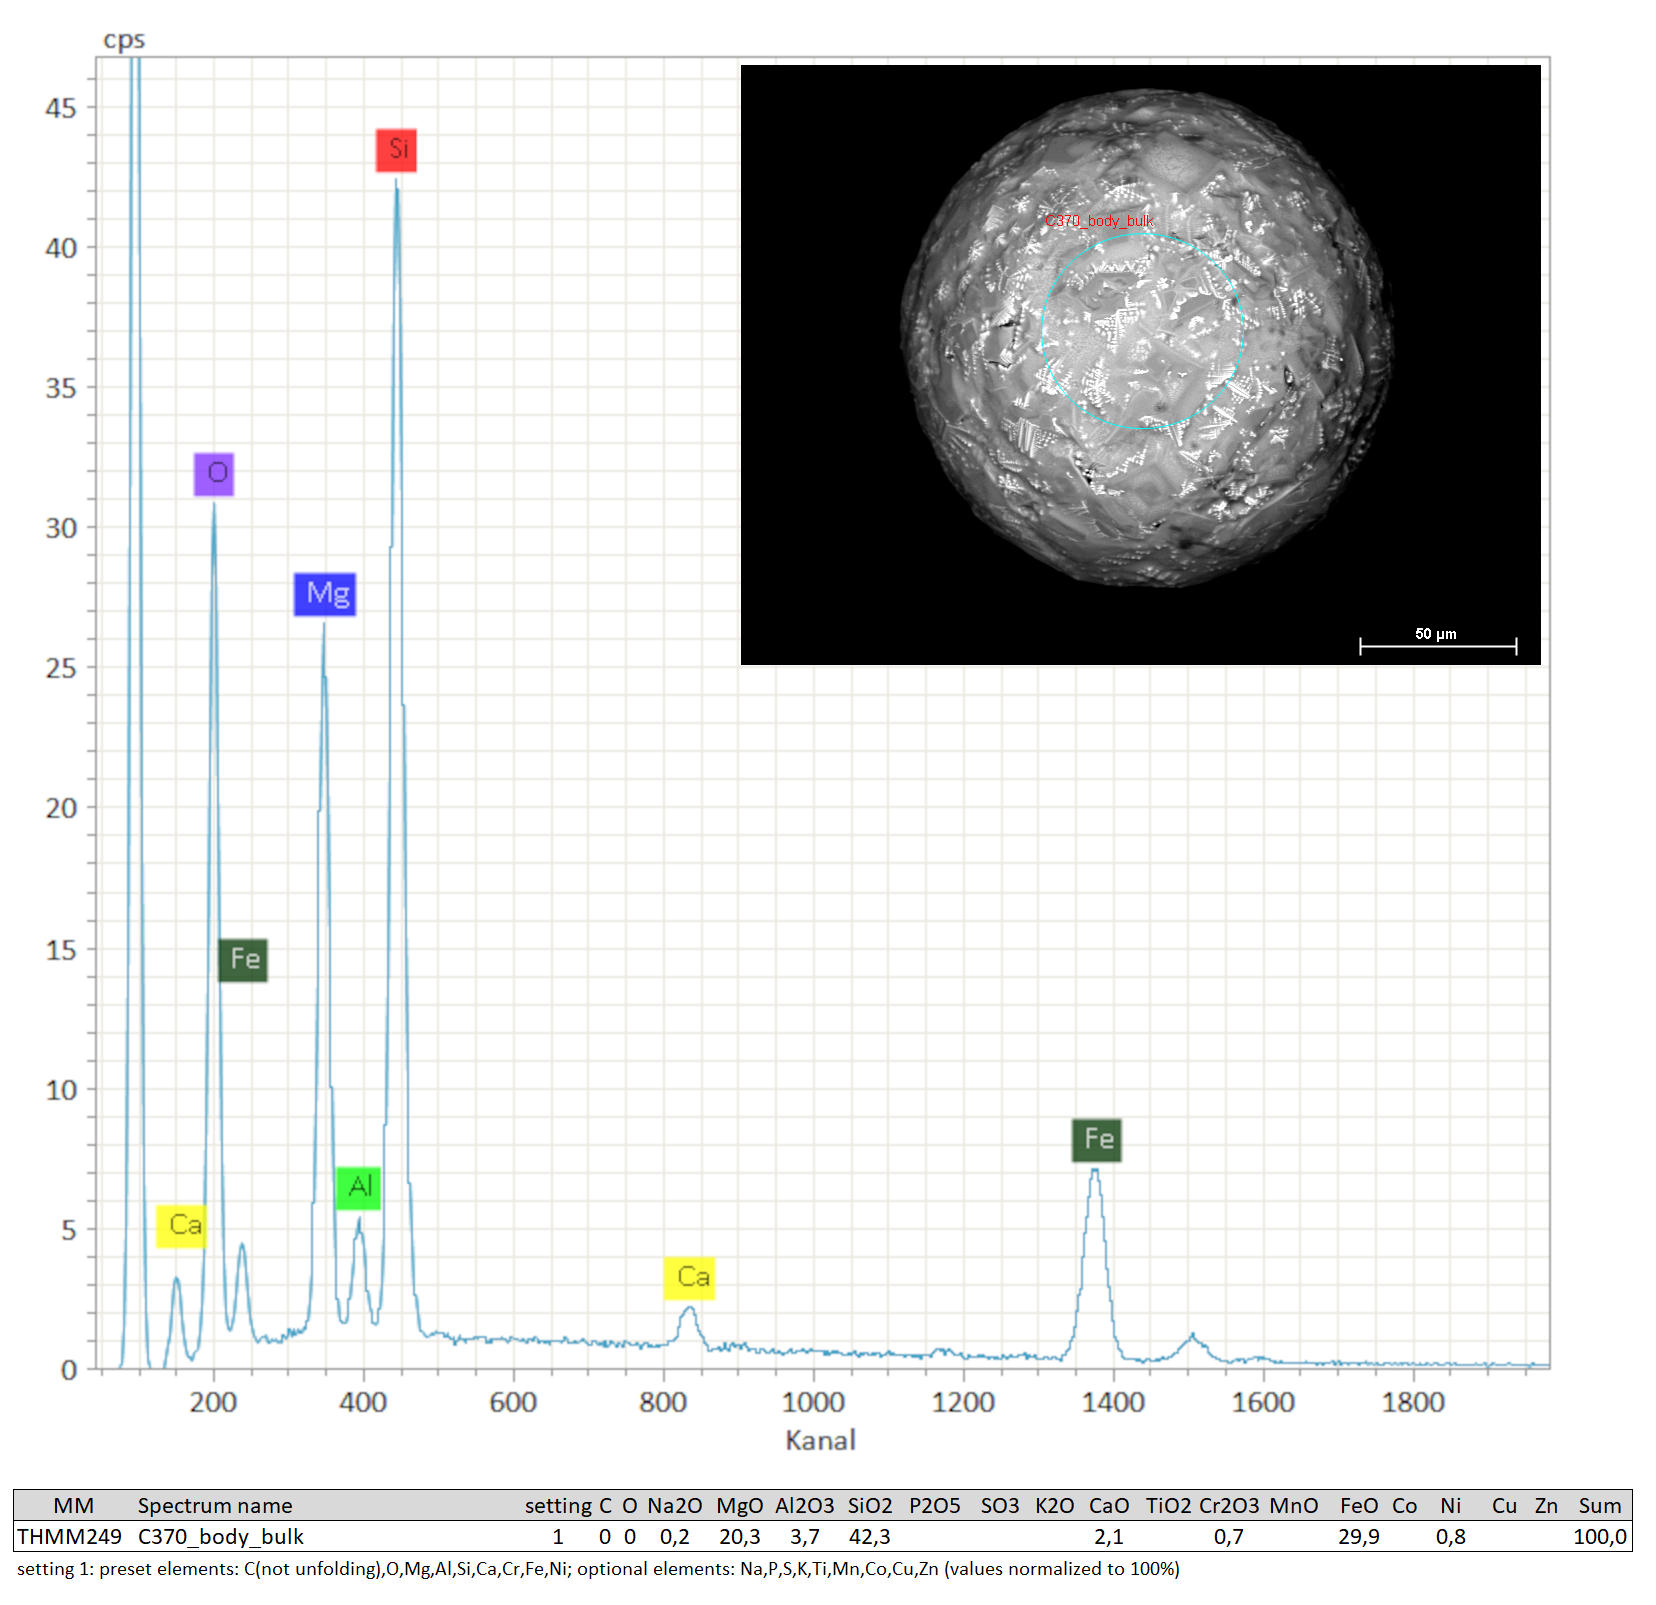Select the FeO value 29,9
The height and width of the screenshot is (1605, 1656).
click(1358, 1536)
